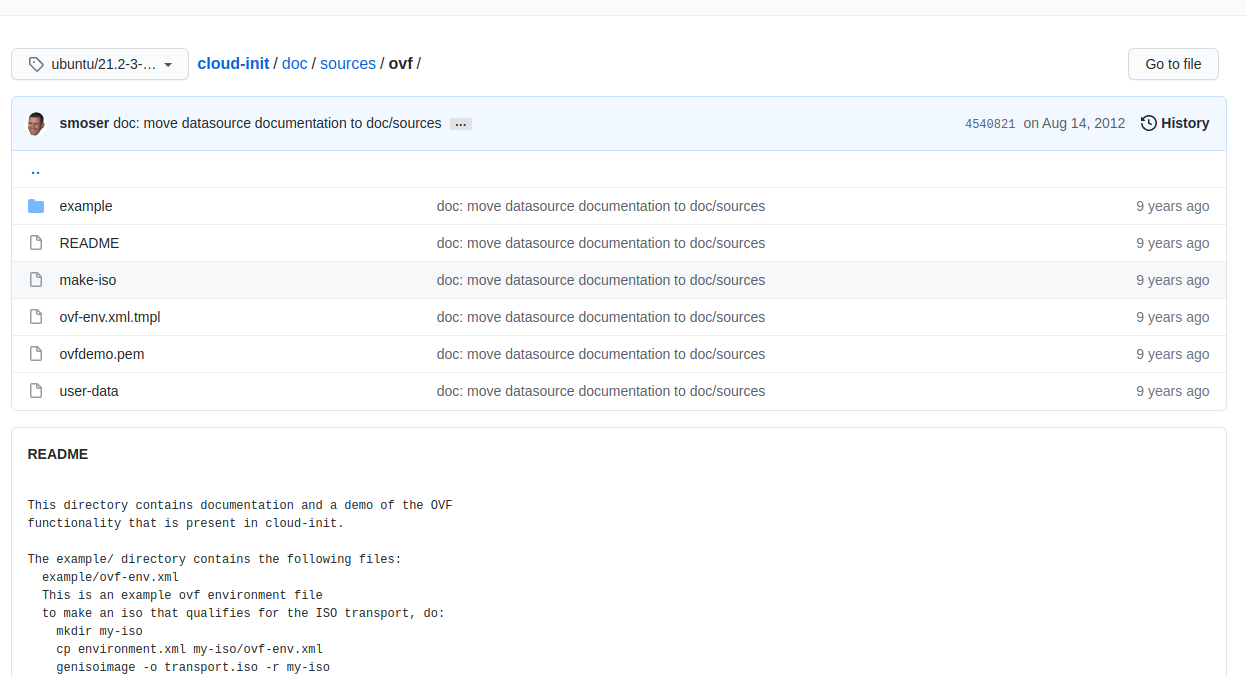Click the example folder icon
Image resolution: width=1246 pixels, height=677 pixels.
[36, 206]
